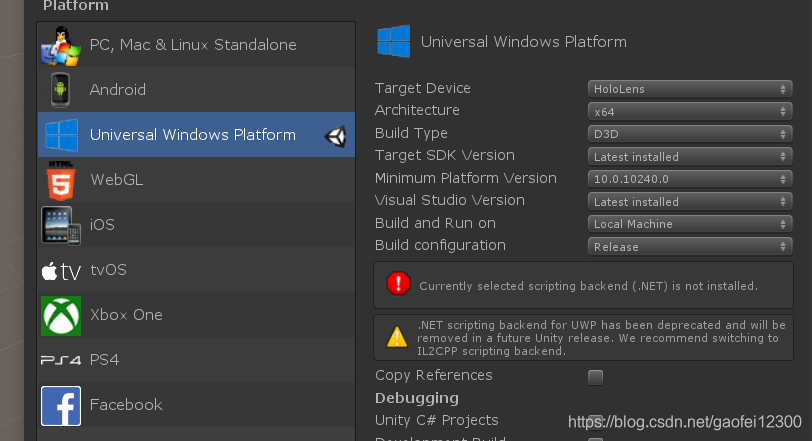The width and height of the screenshot is (812, 441).
Task: Click the PS4 logo icon
Action: coord(61,360)
